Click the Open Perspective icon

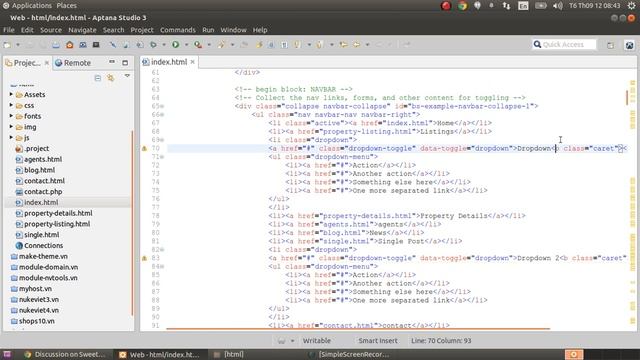[x=610, y=45]
